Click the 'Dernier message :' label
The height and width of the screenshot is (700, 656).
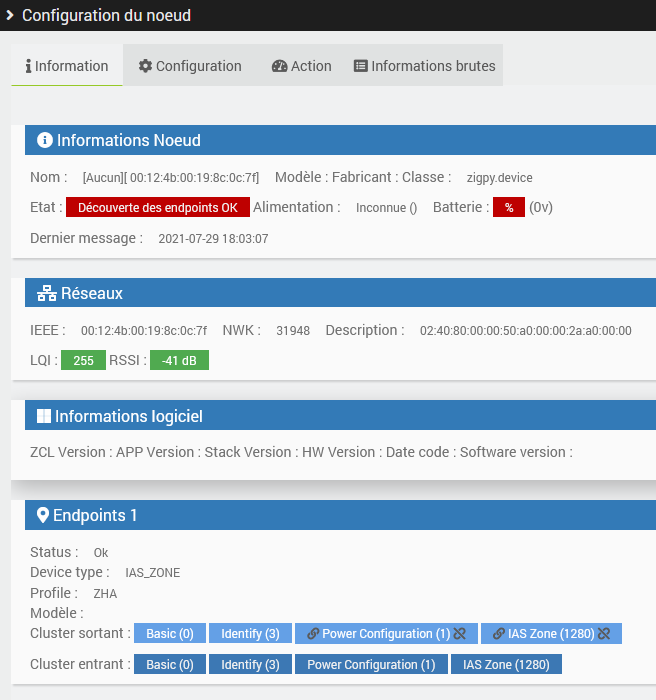tap(86, 238)
